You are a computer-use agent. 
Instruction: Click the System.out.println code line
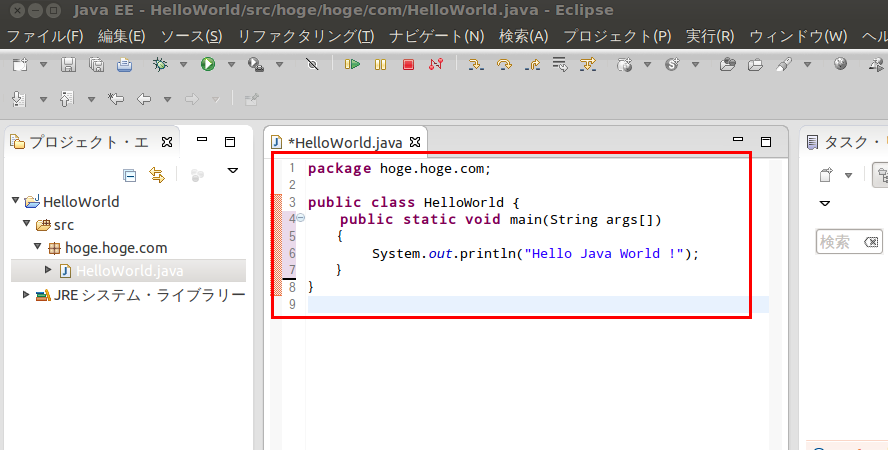pos(535,254)
